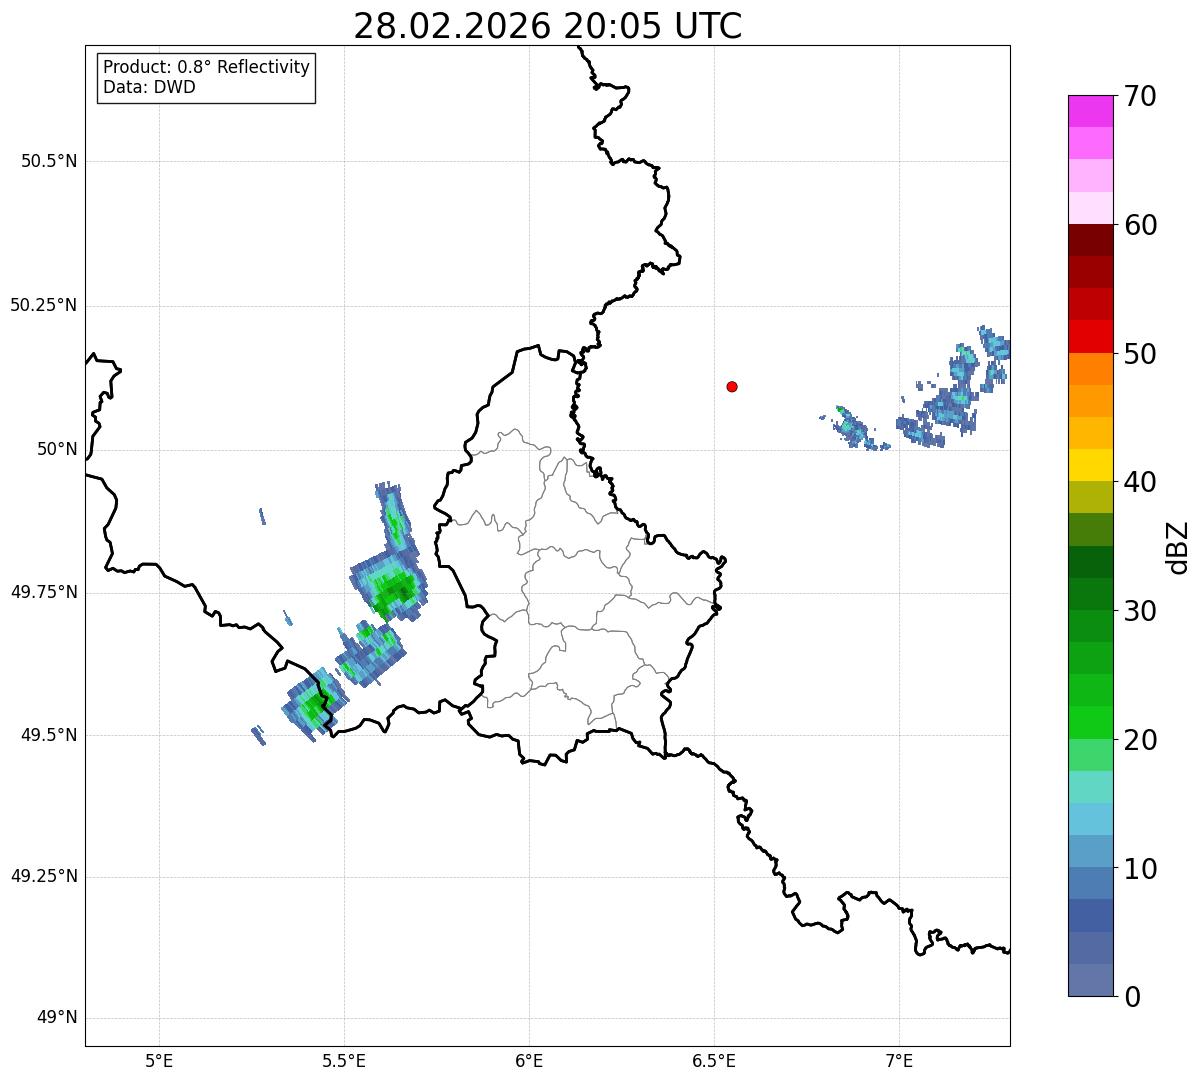Viewport: 1202px width, 1081px height.
Task: Click the 49.25°N latitude label
Action: pos(44,876)
